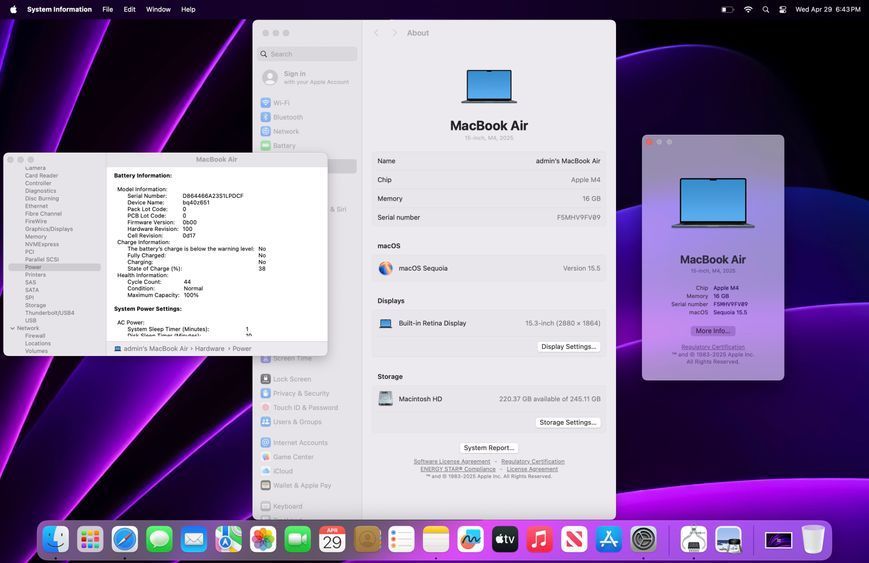This screenshot has width=869, height=563.
Task: Open Reminders app in Dock
Action: 401,539
